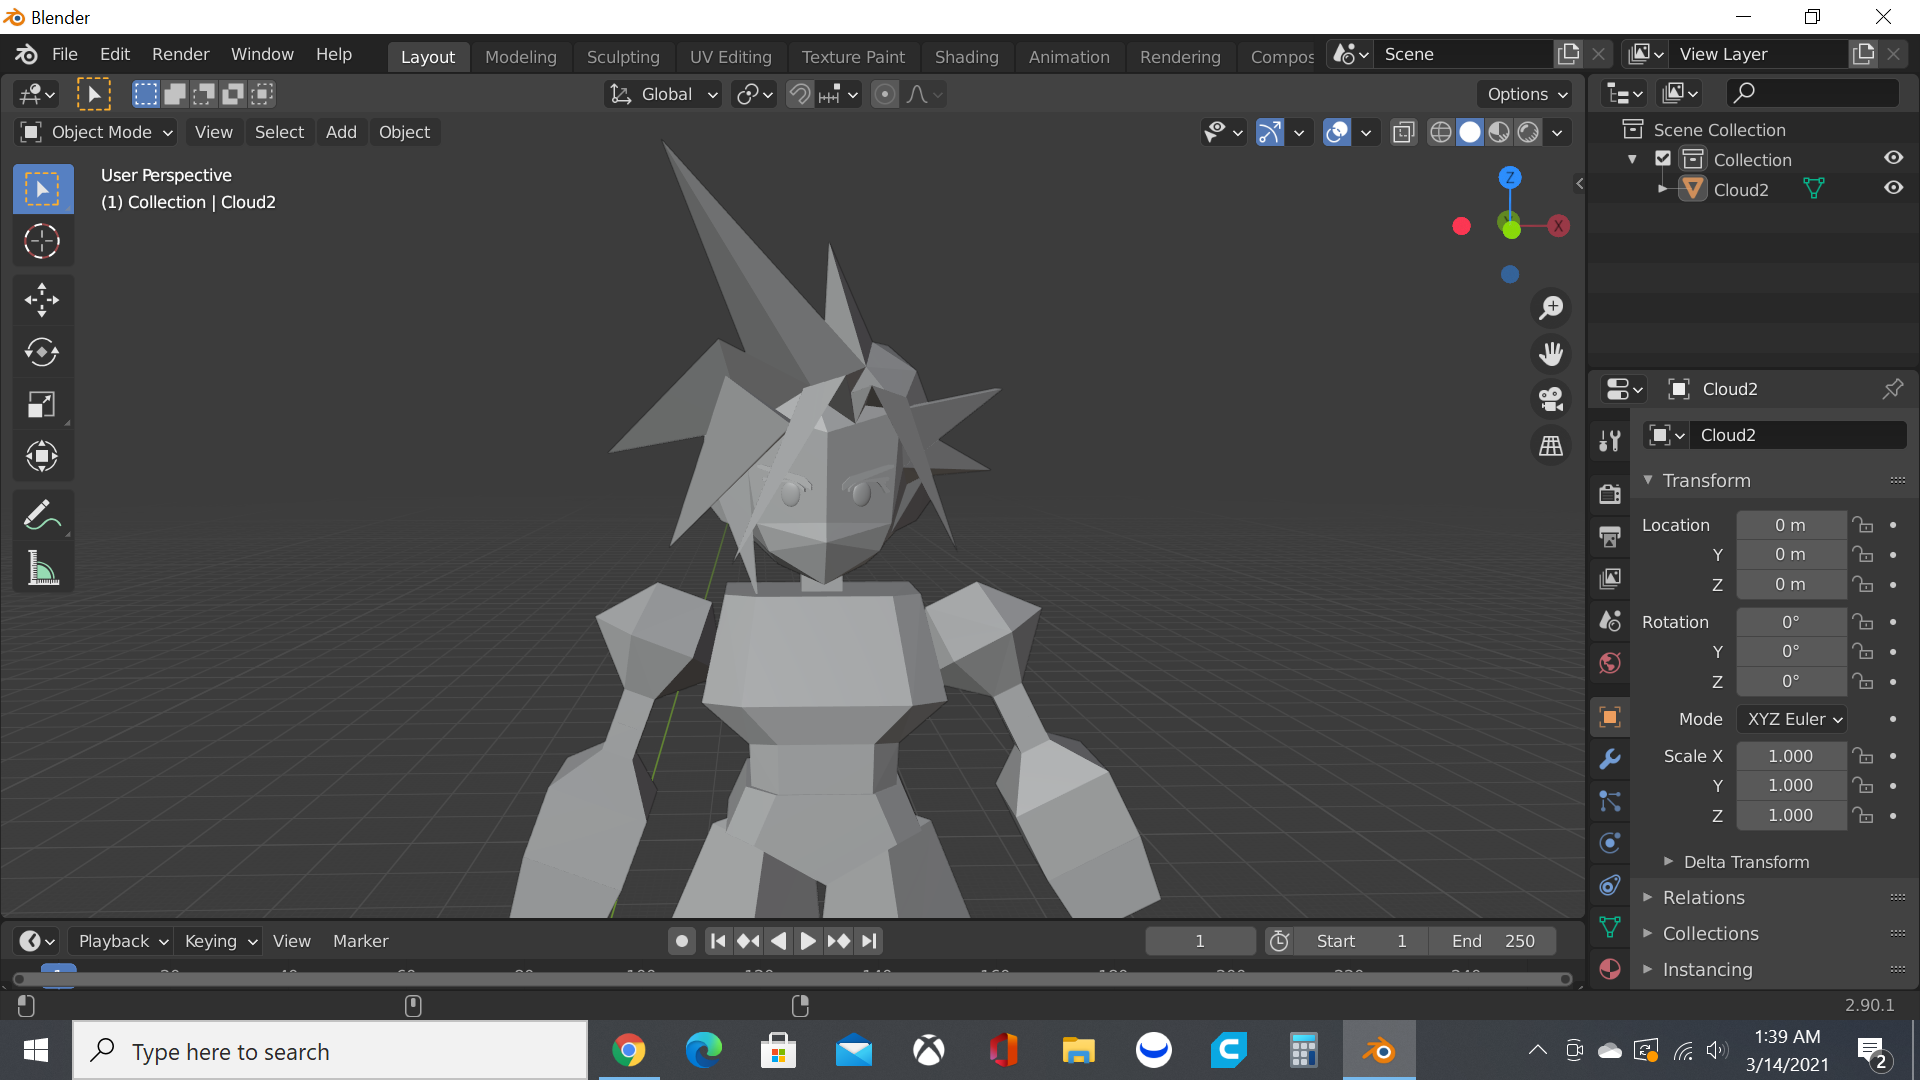This screenshot has height=1080, width=1920.
Task: Toggle proportional editing
Action: point(885,94)
